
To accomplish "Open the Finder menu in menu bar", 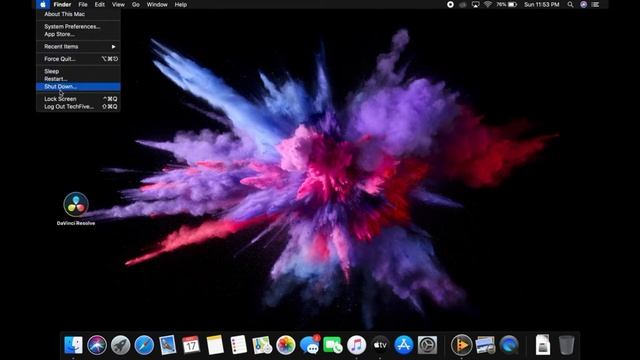I will (62, 4).
